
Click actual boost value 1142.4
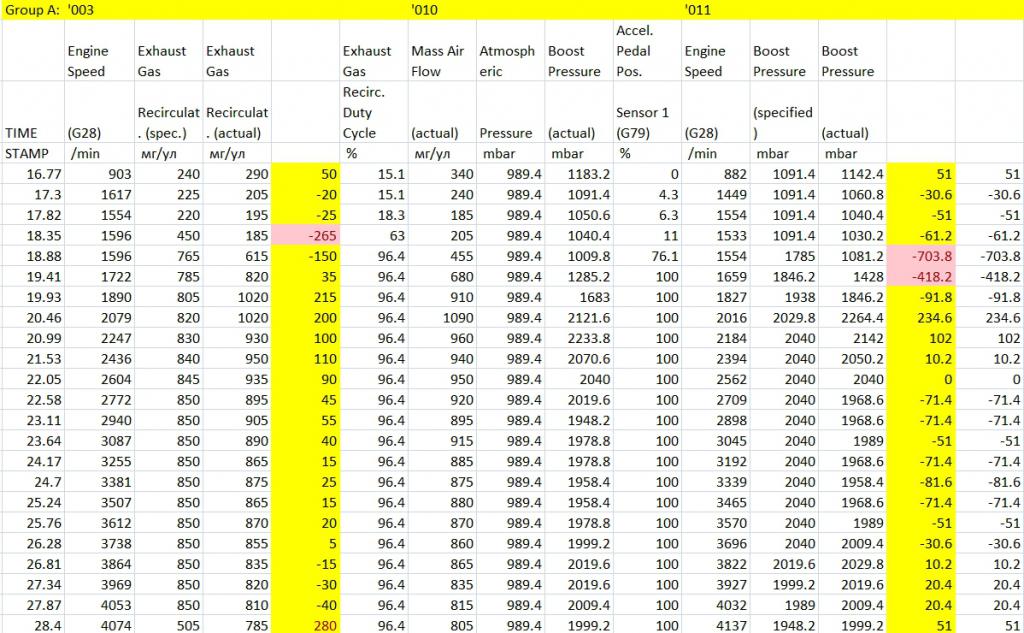[x=852, y=174]
